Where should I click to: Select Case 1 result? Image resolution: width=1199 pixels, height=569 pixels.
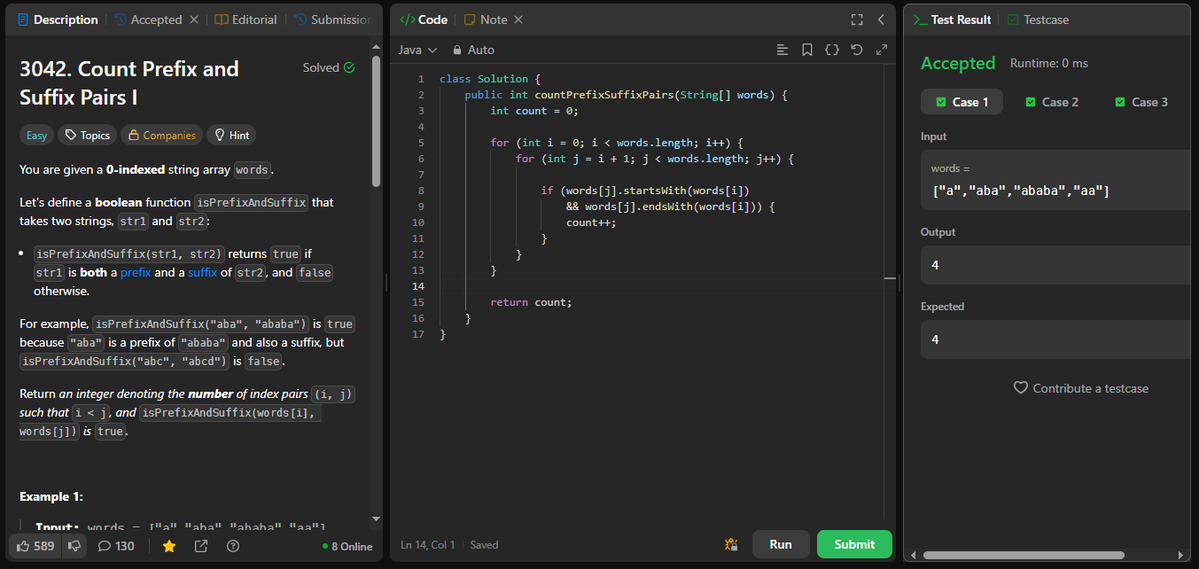[962, 102]
